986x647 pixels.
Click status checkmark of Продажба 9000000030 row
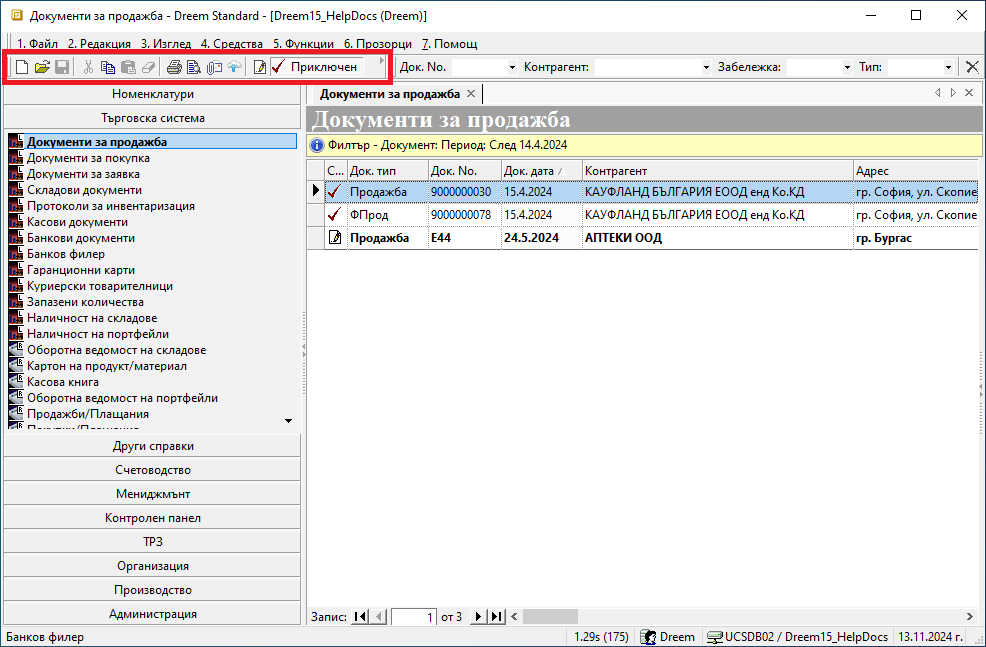335,191
